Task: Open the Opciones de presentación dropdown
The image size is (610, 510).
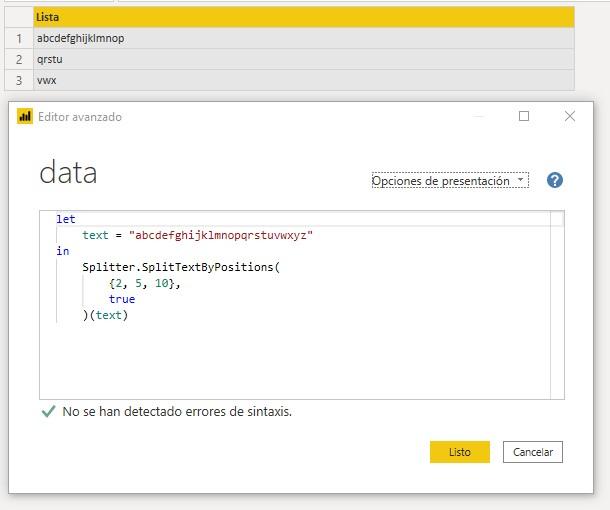Action: pyautogui.click(x=449, y=181)
